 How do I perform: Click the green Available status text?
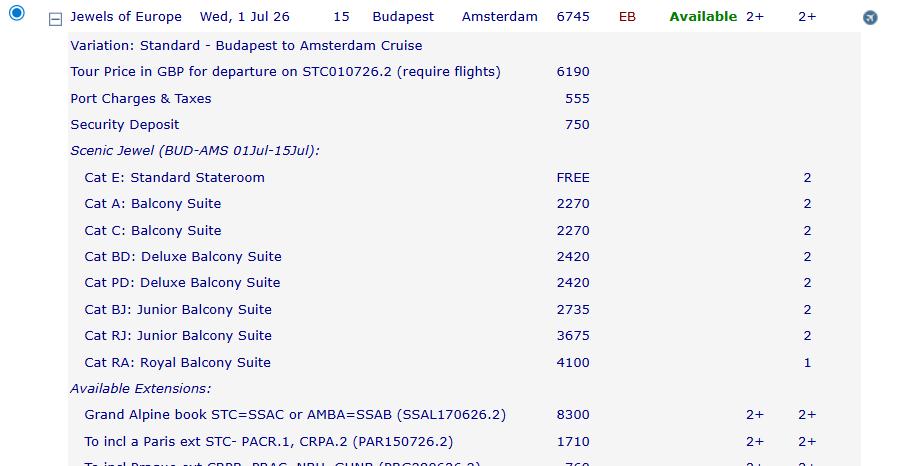tap(703, 17)
